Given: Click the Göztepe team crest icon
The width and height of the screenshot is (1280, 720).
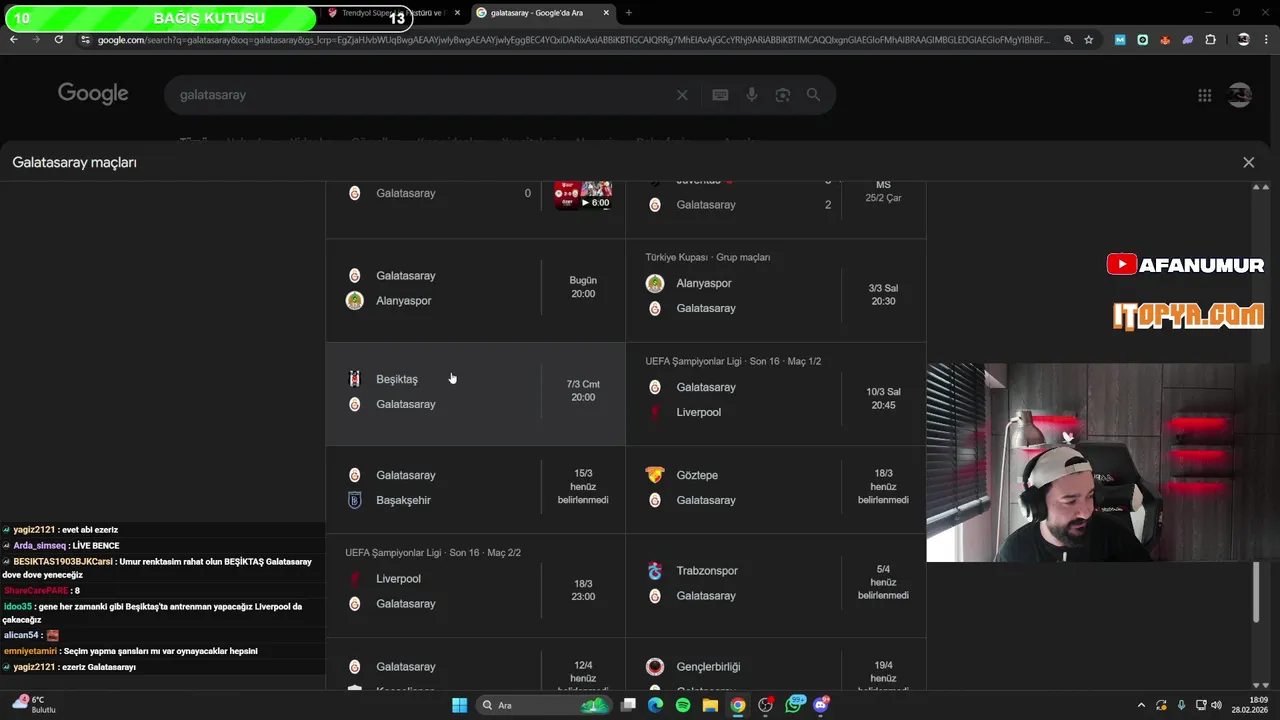Looking at the screenshot, I should click(x=655, y=475).
